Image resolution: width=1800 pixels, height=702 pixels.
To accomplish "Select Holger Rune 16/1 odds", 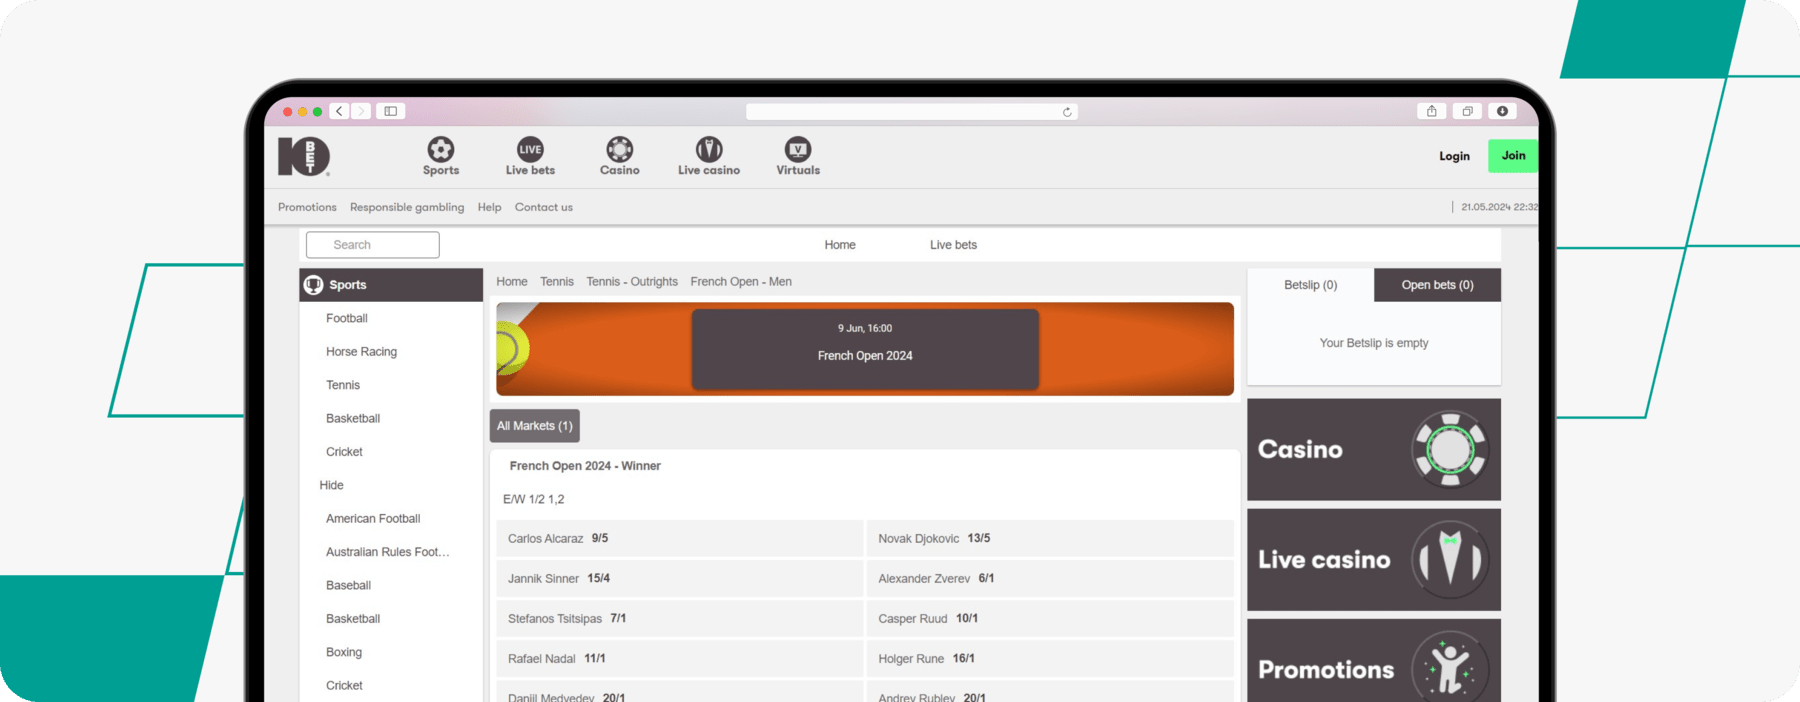I will [x=1050, y=658].
